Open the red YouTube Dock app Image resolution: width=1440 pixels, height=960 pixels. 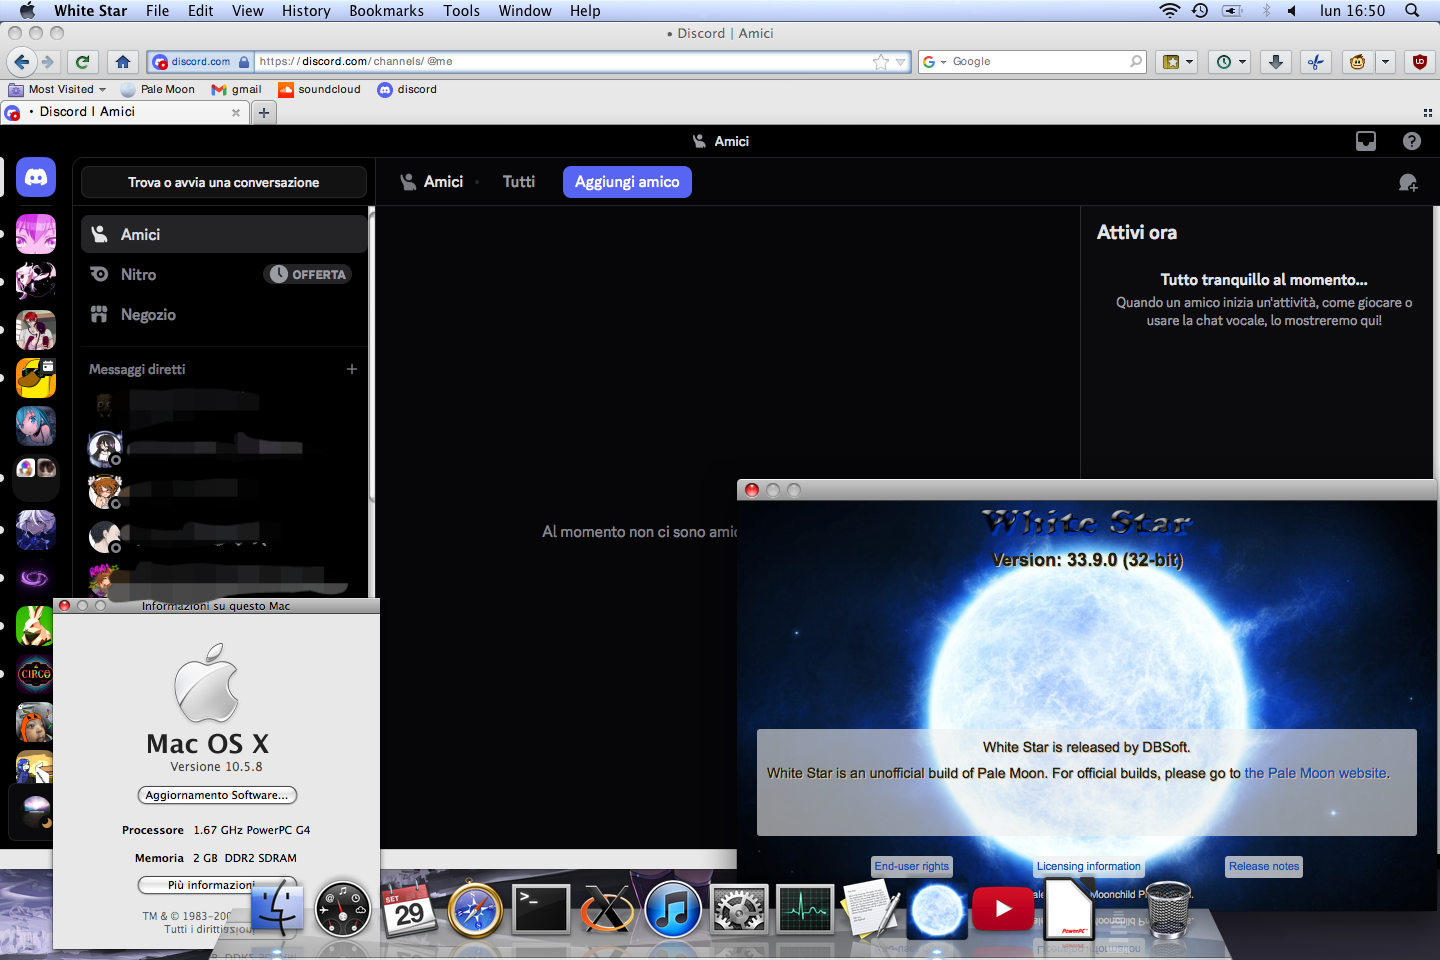coord(1003,909)
